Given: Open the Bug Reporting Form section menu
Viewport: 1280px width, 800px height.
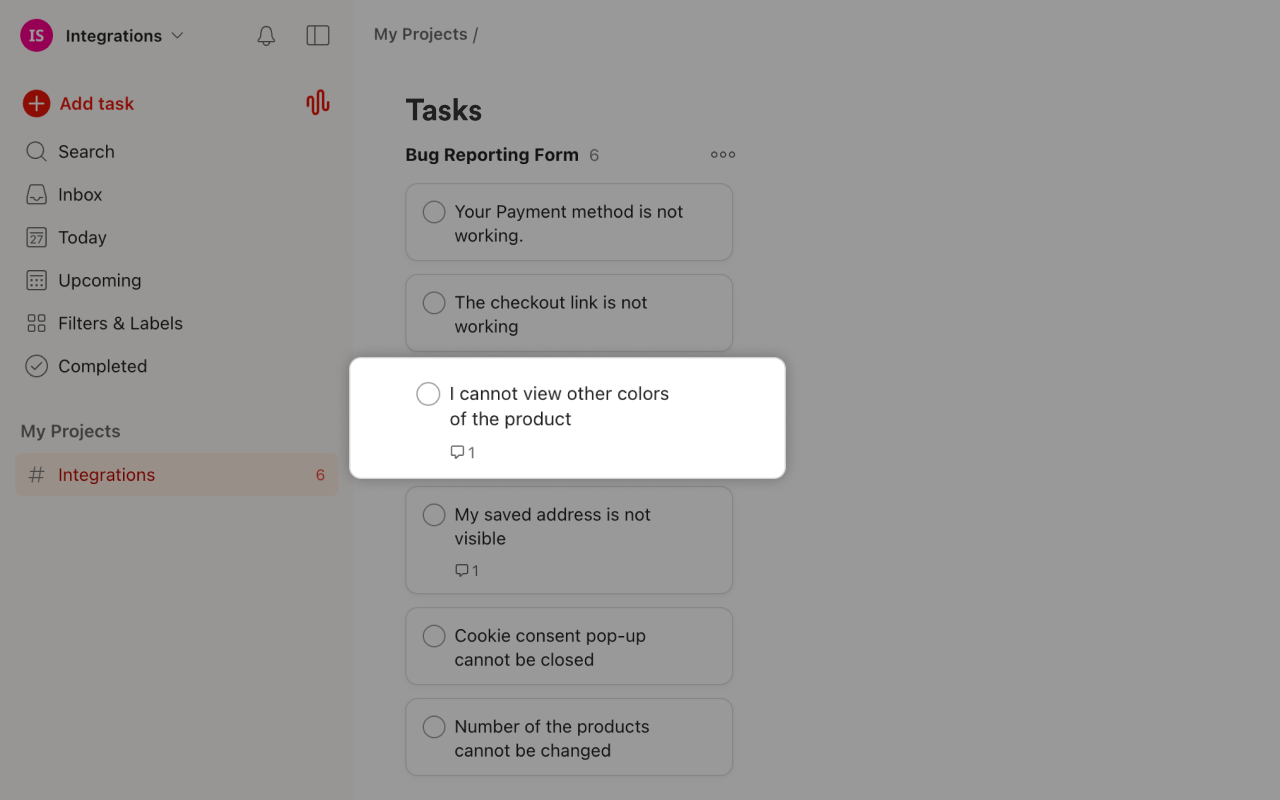Looking at the screenshot, I should [722, 154].
